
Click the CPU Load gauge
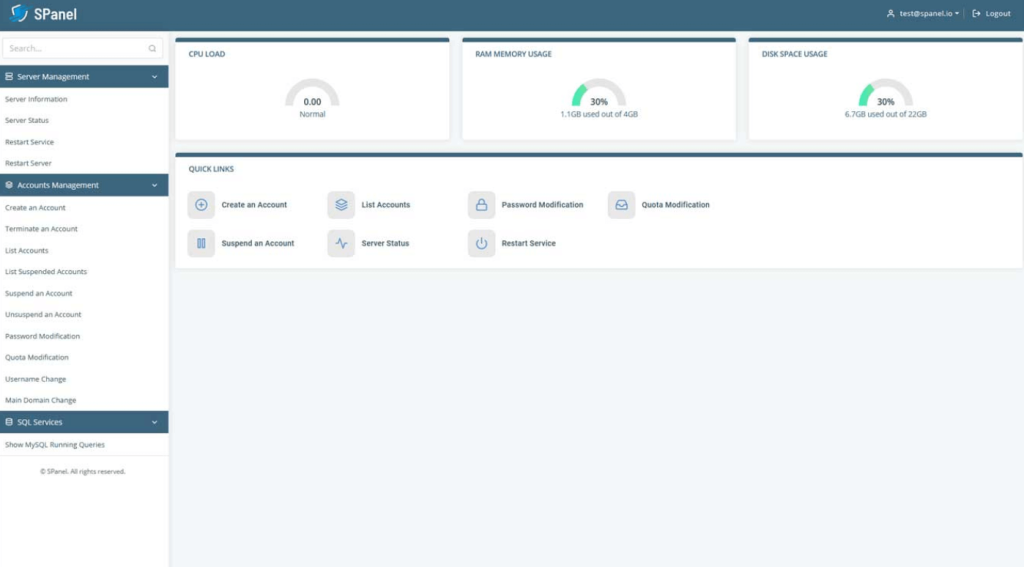coord(312,93)
